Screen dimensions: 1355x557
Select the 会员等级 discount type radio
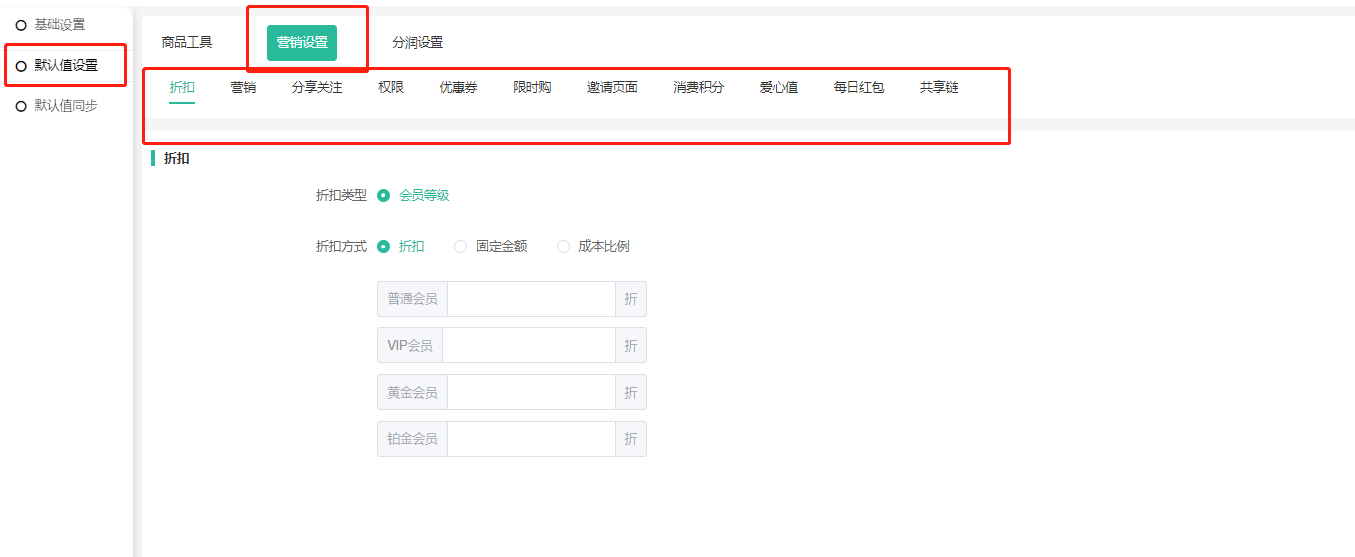(384, 195)
